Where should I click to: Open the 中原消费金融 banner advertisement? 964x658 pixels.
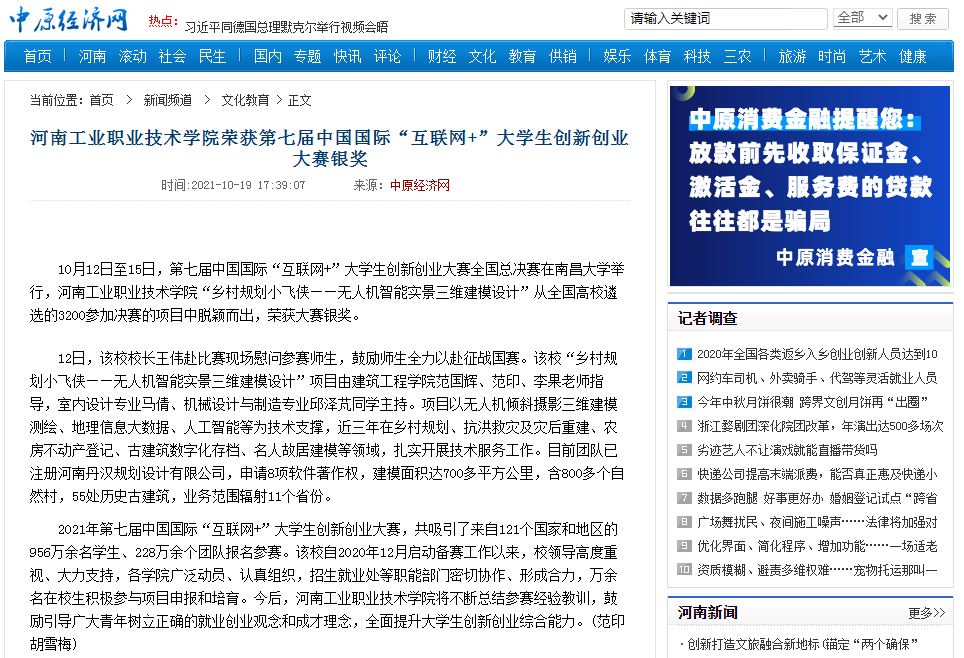[809, 186]
